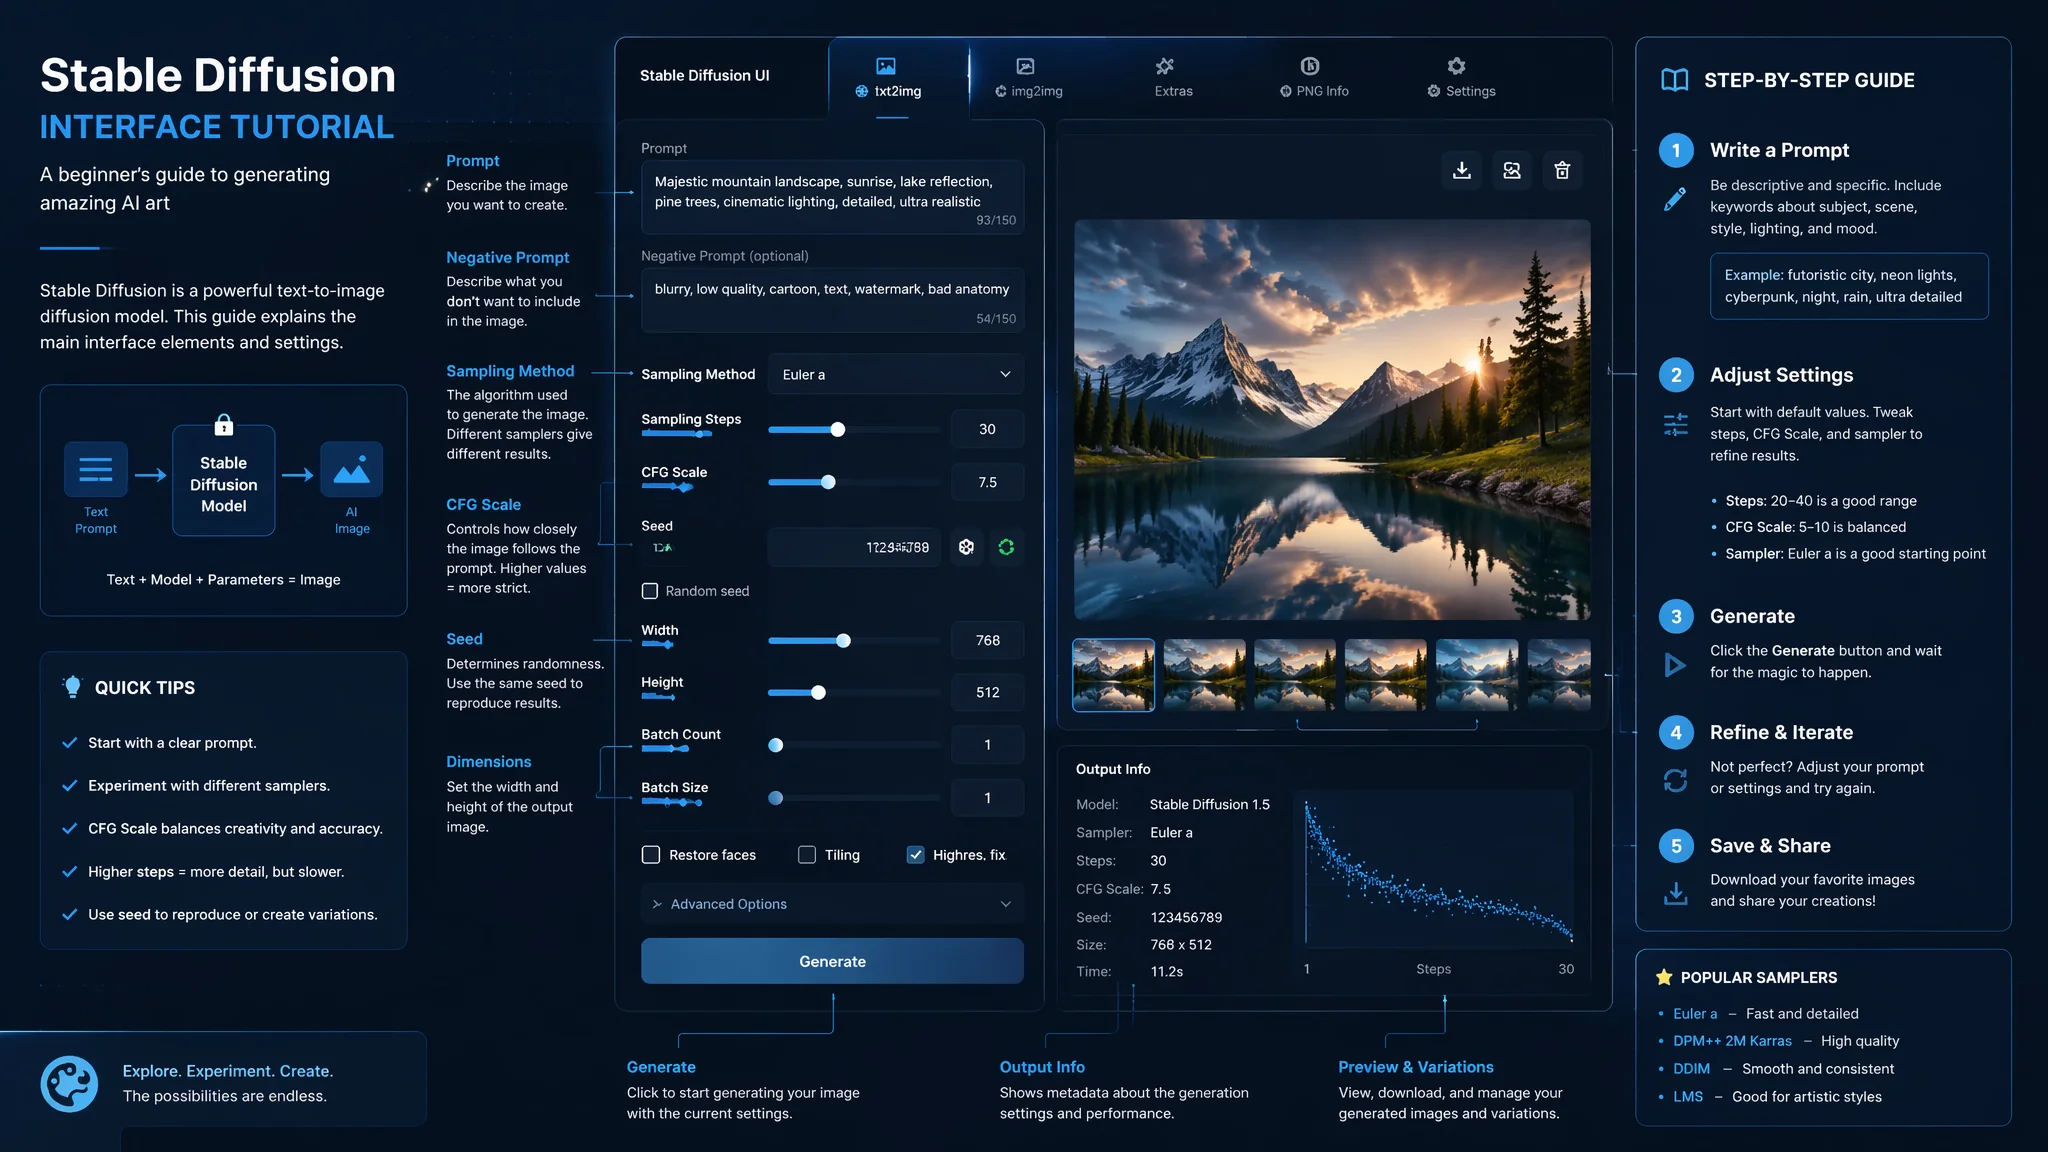The height and width of the screenshot is (1152, 2048).
Task: Click the refresh icon beside Refine & Iterate
Action: coord(1676,780)
